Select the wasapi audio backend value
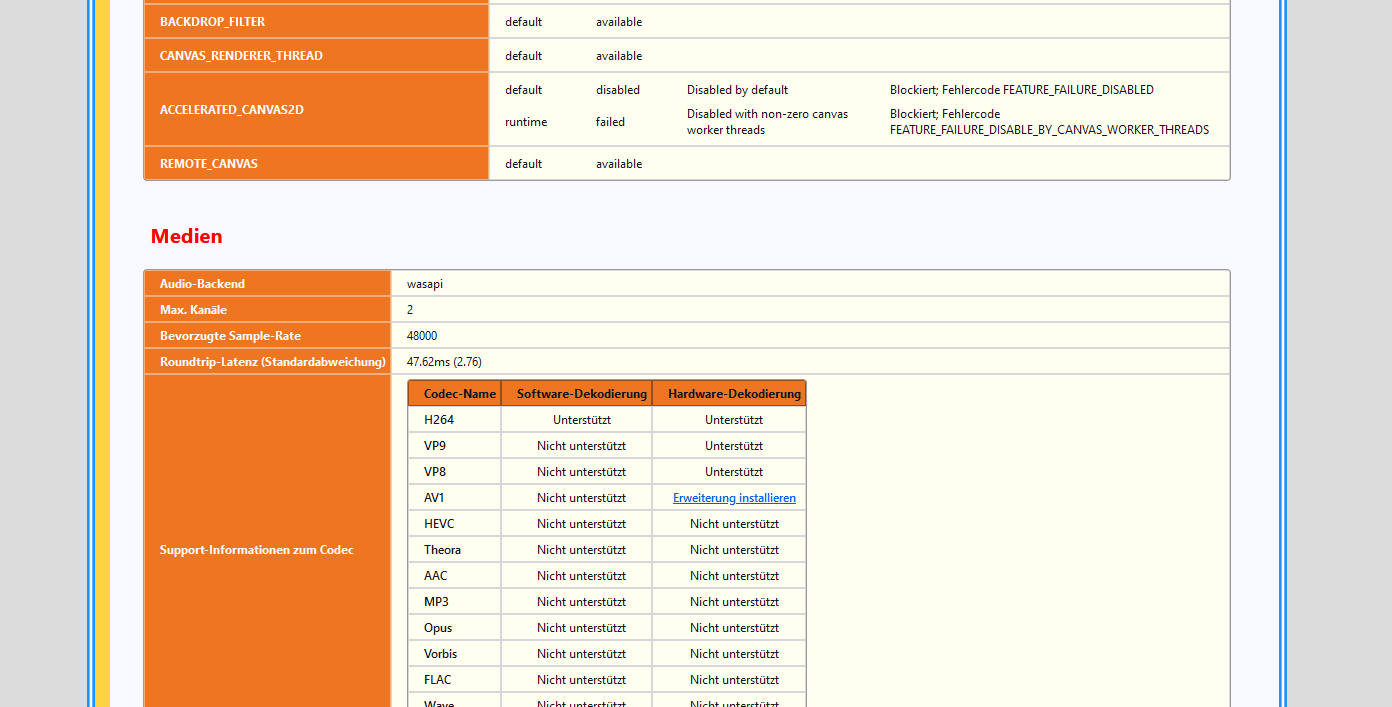The image size is (1392, 707). coord(424,284)
